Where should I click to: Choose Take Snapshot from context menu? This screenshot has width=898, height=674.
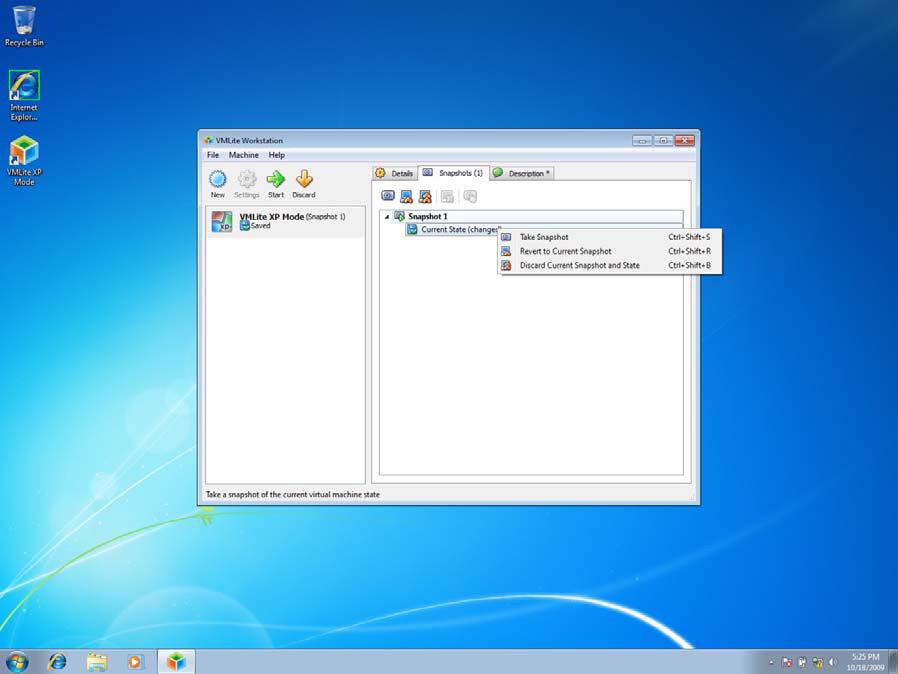(609, 237)
